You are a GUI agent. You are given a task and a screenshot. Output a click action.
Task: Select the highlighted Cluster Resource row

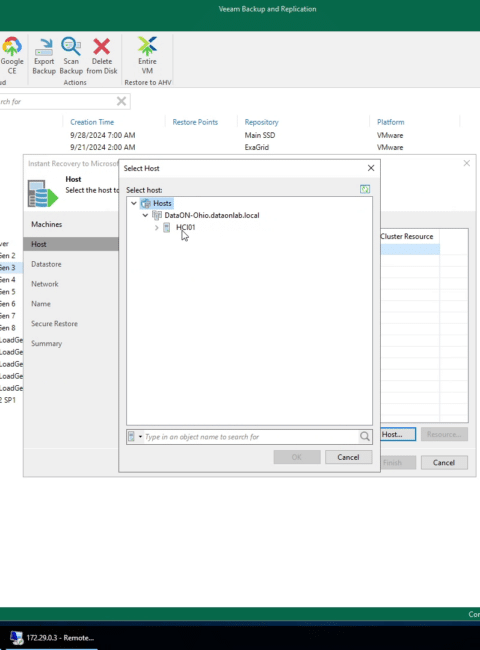[x=410, y=249]
